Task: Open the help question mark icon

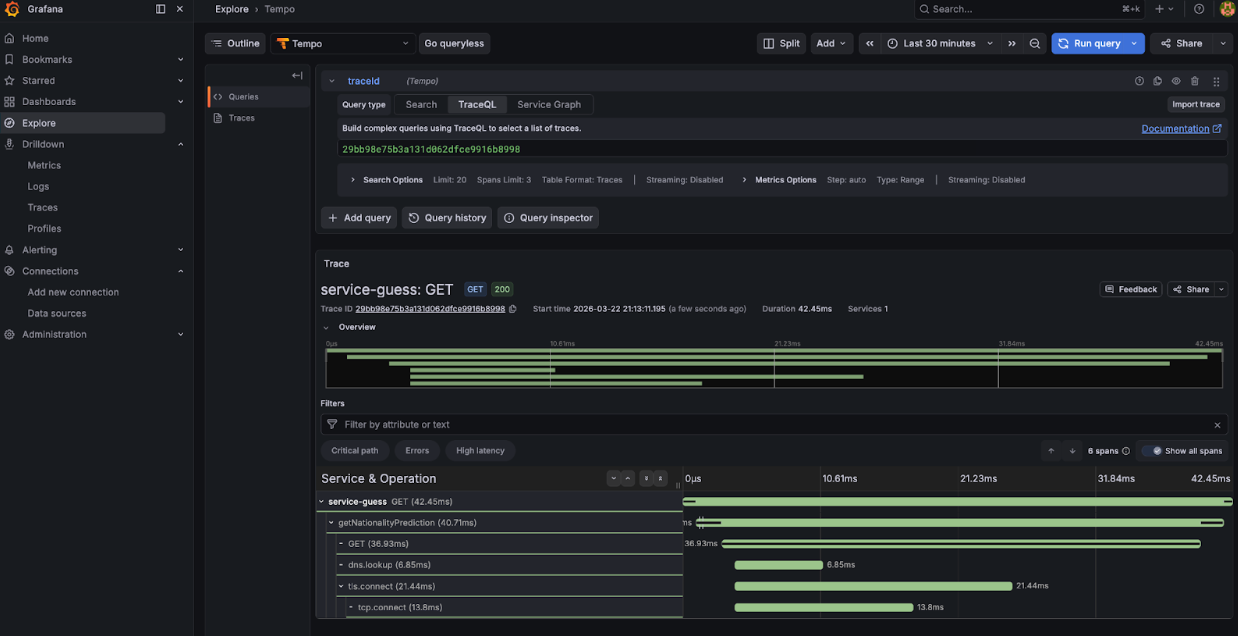Action: point(1199,9)
